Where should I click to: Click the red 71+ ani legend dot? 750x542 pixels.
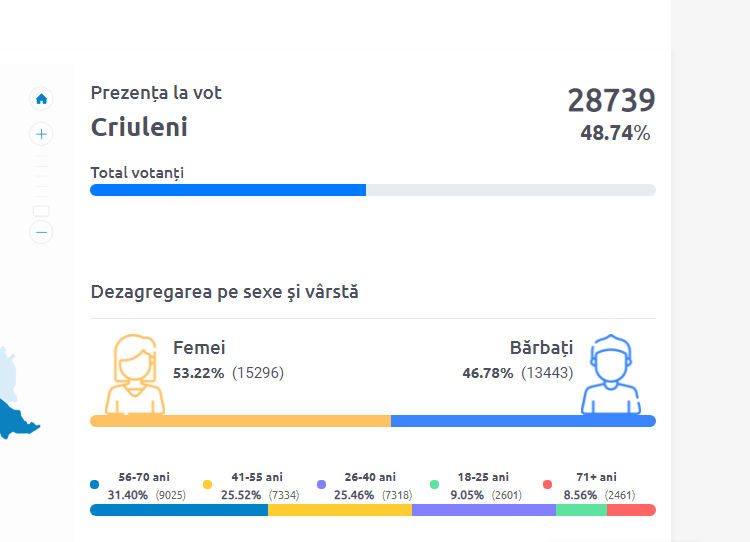pyautogui.click(x=547, y=484)
